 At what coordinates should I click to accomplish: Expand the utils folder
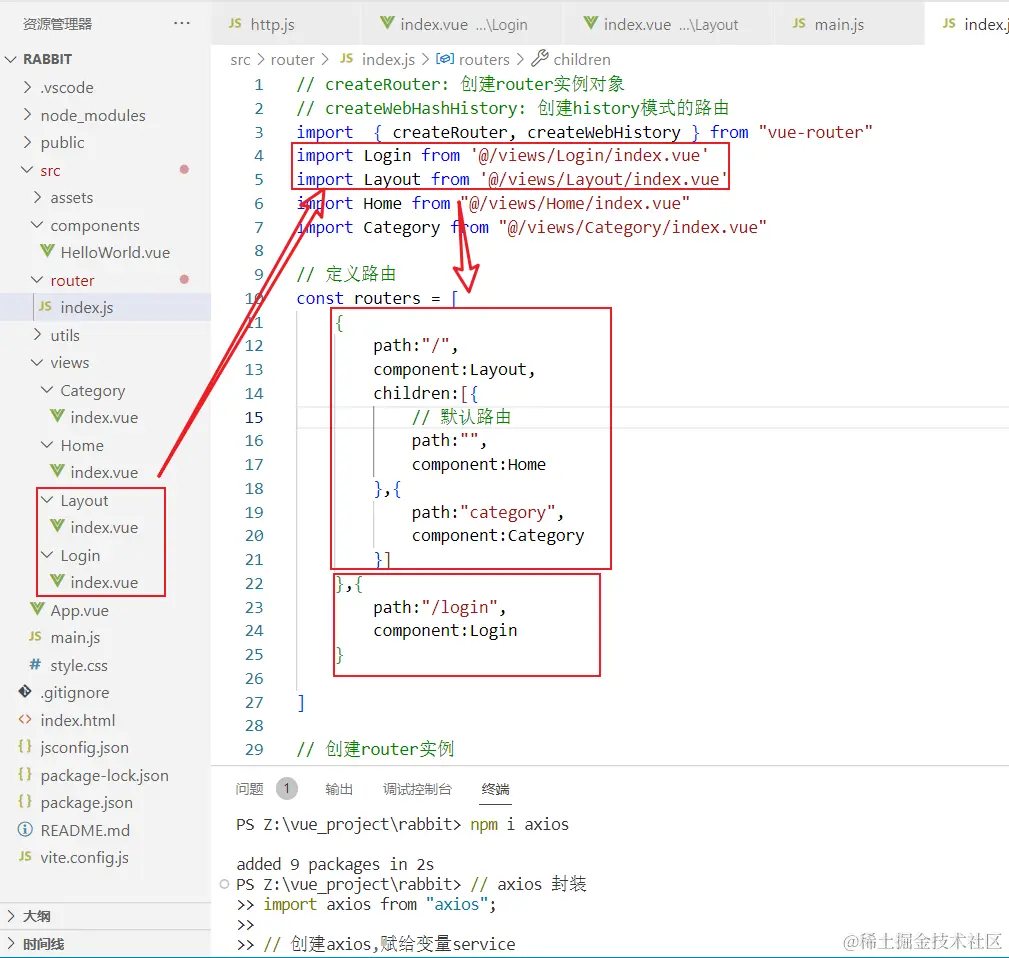(x=37, y=335)
